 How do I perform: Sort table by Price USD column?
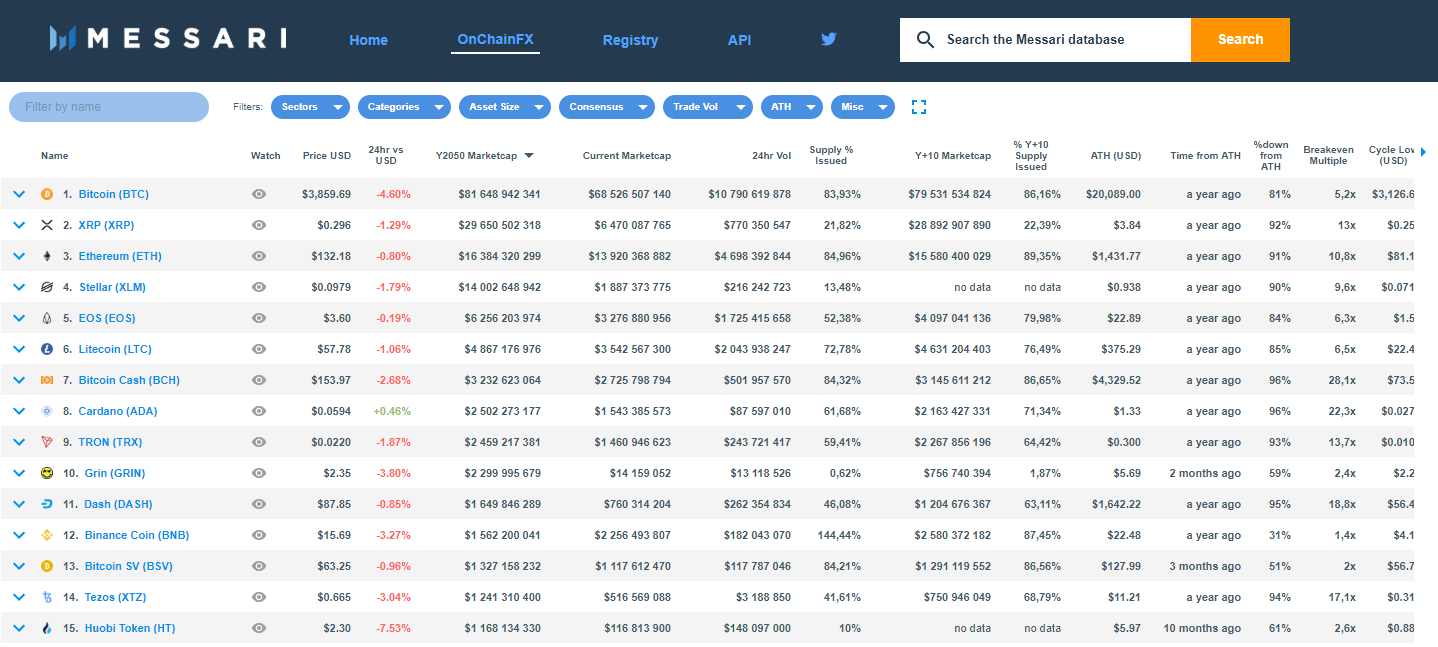[327, 155]
